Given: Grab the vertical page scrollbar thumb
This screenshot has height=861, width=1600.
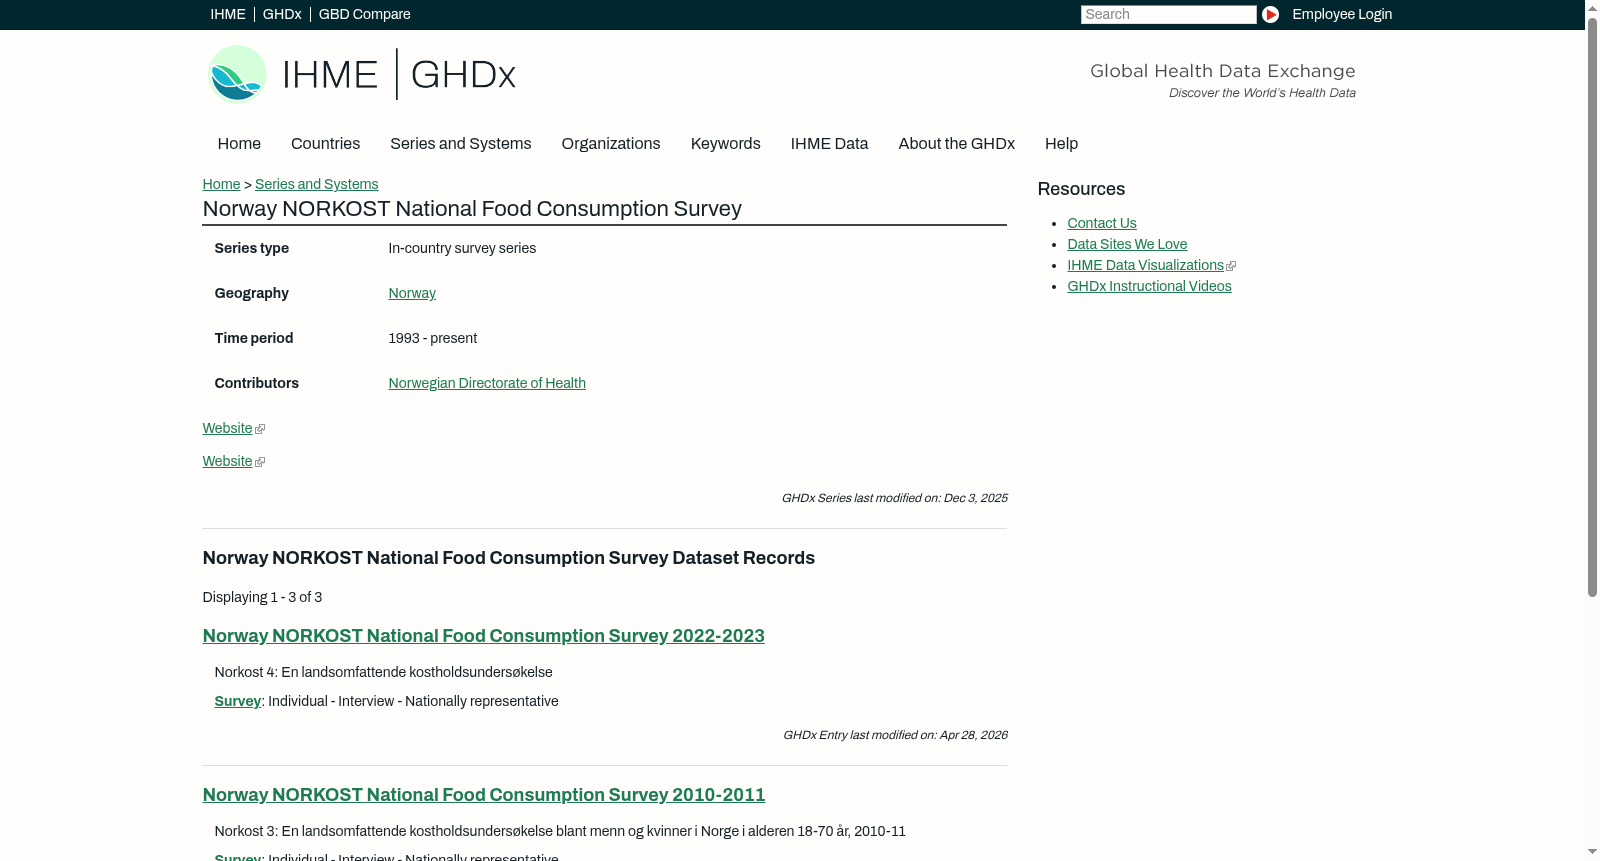Looking at the screenshot, I should pyautogui.click(x=1593, y=308).
